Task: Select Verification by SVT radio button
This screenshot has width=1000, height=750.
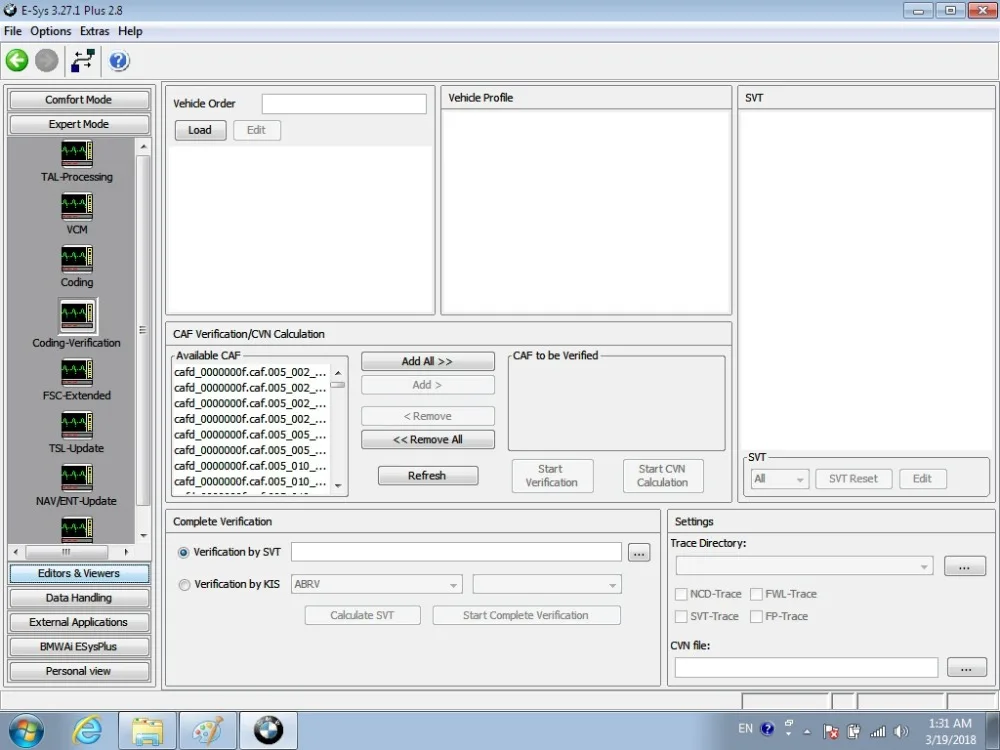Action: click(184, 552)
